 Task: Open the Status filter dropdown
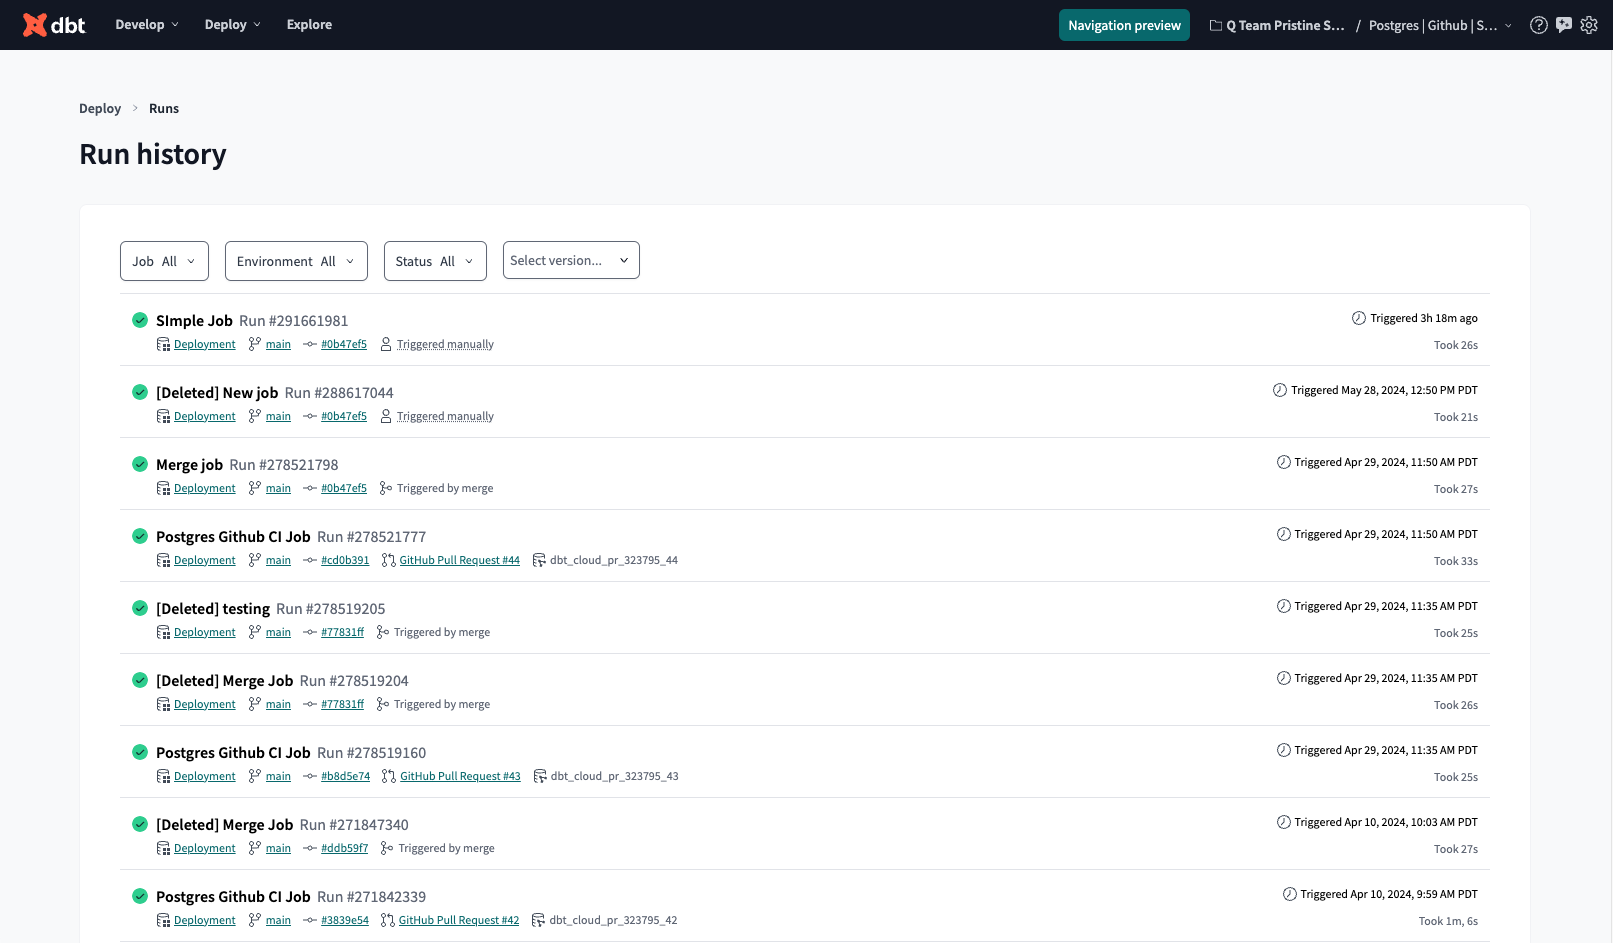pyautogui.click(x=435, y=260)
